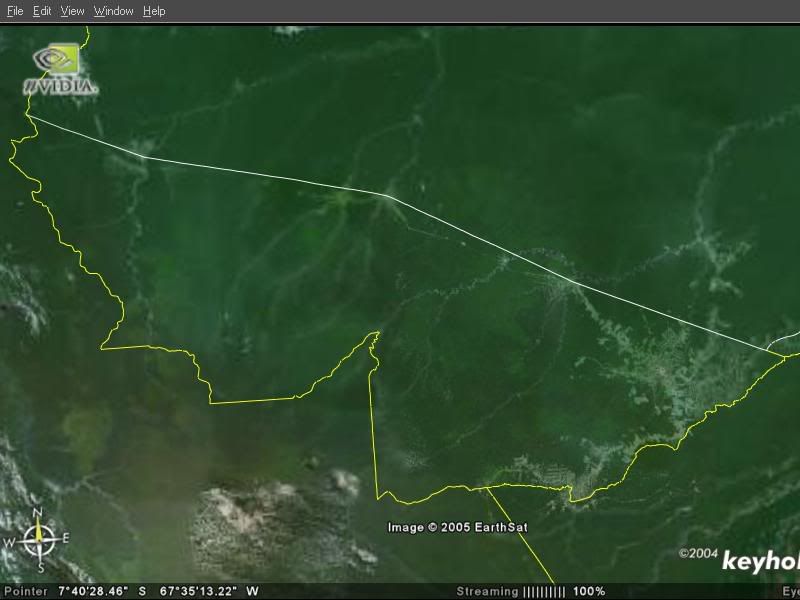Viewport: 800px width, 600px height.
Task: Click the ©2004 keyhole copyright text
Action: (739, 560)
